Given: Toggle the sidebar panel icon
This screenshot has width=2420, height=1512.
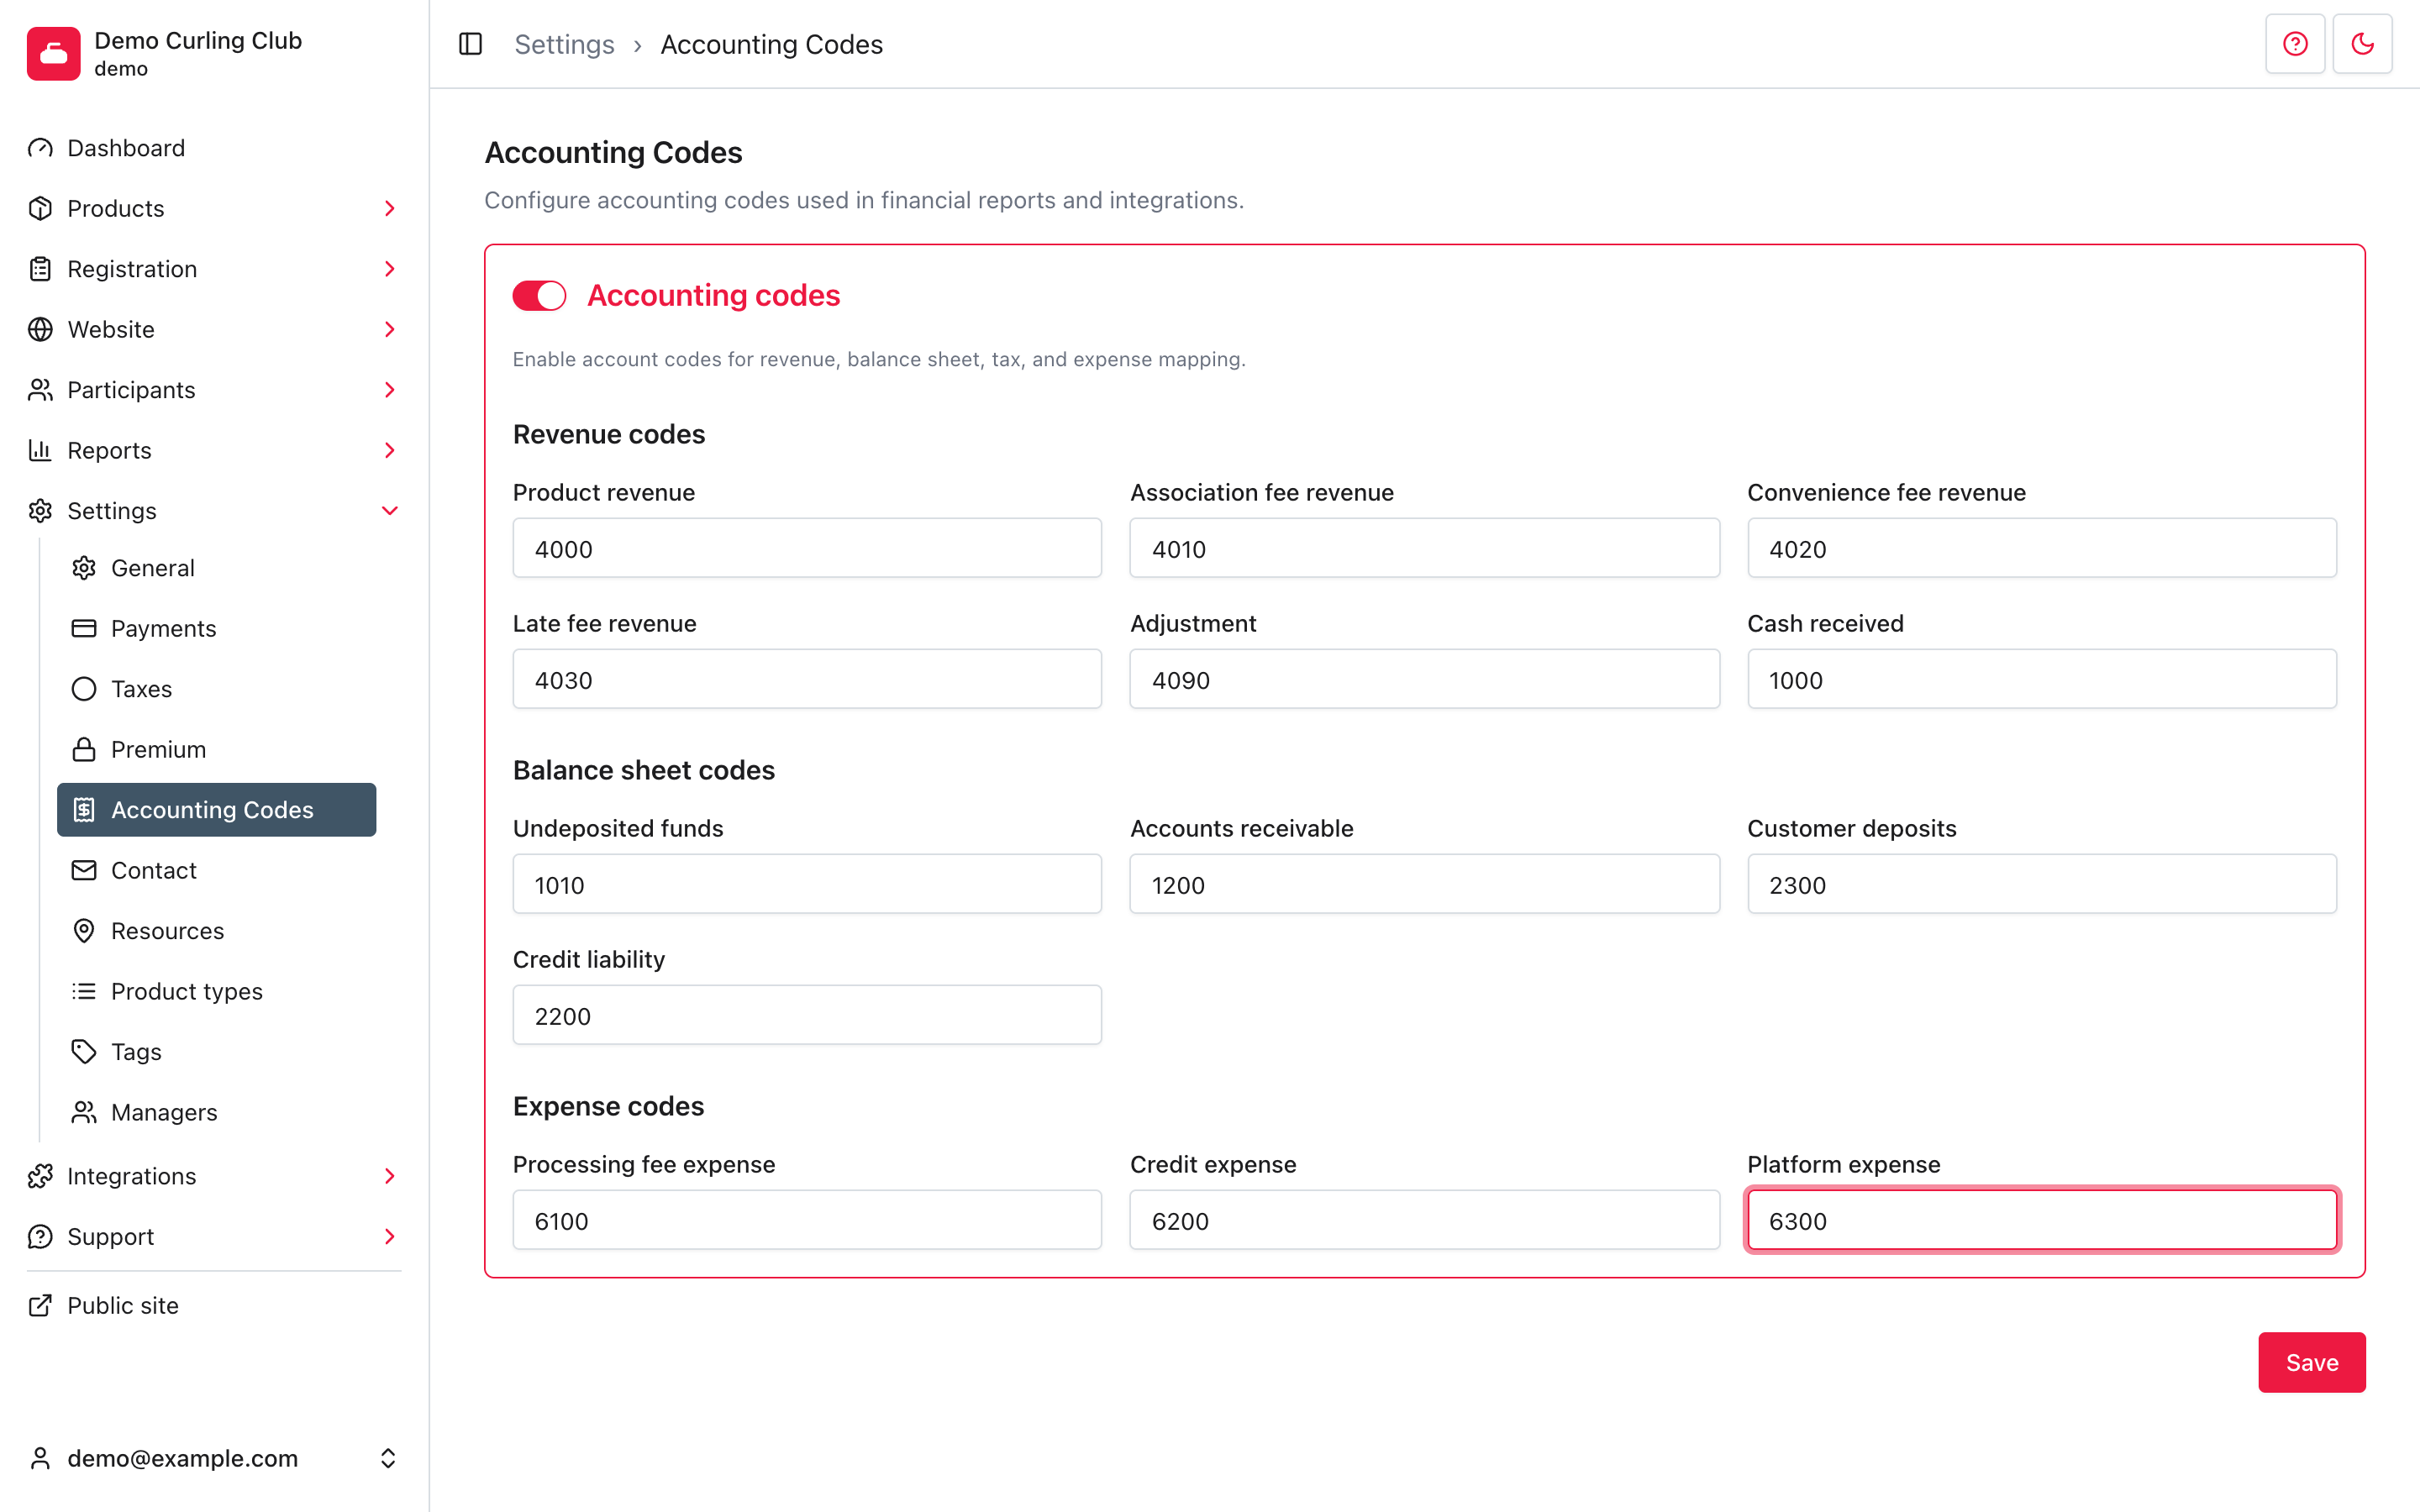Looking at the screenshot, I should pyautogui.click(x=470, y=44).
